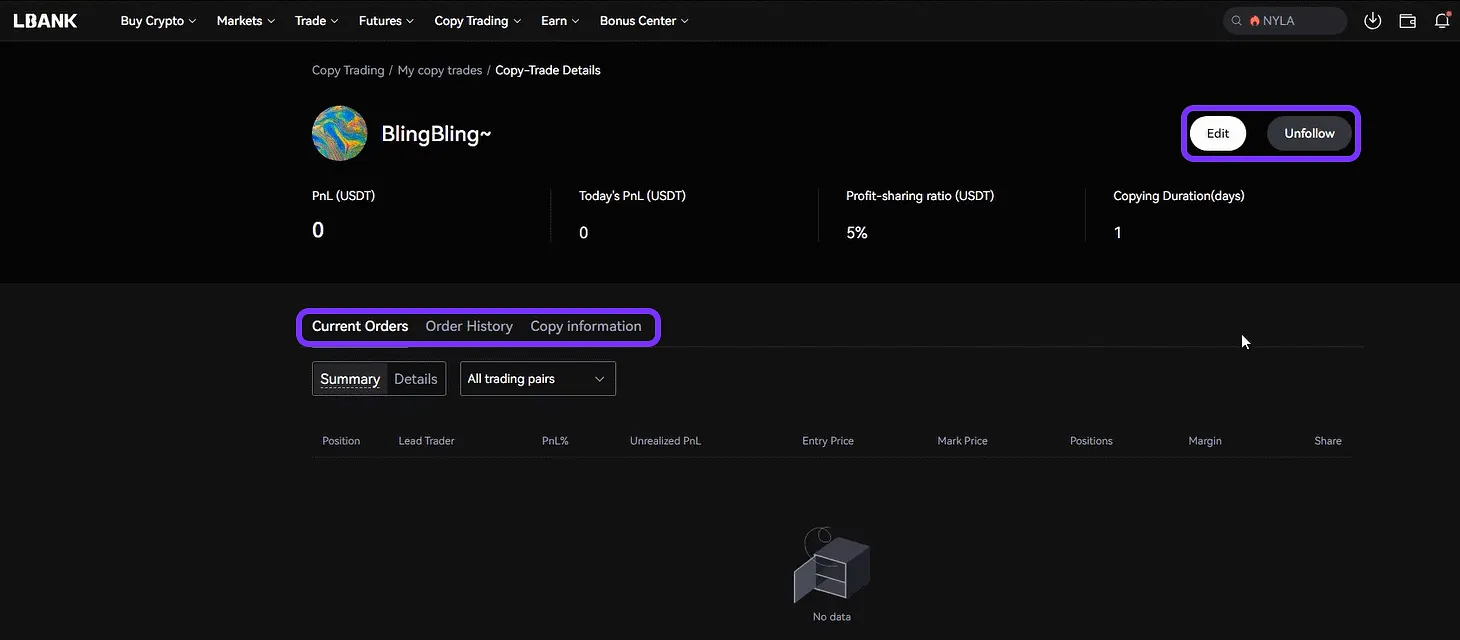
Task: Open the All trading pairs dropdown
Action: pos(538,379)
